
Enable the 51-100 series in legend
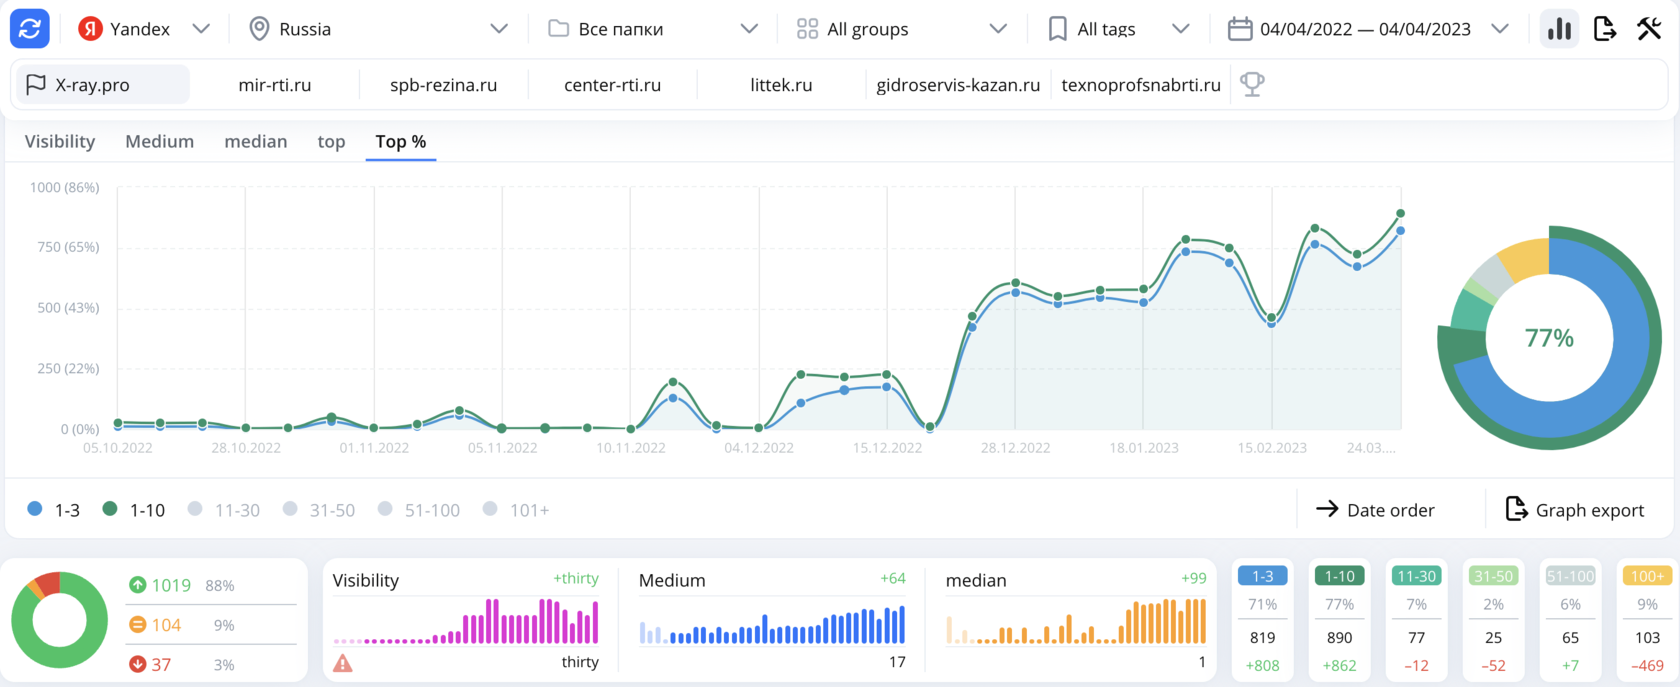coord(419,510)
